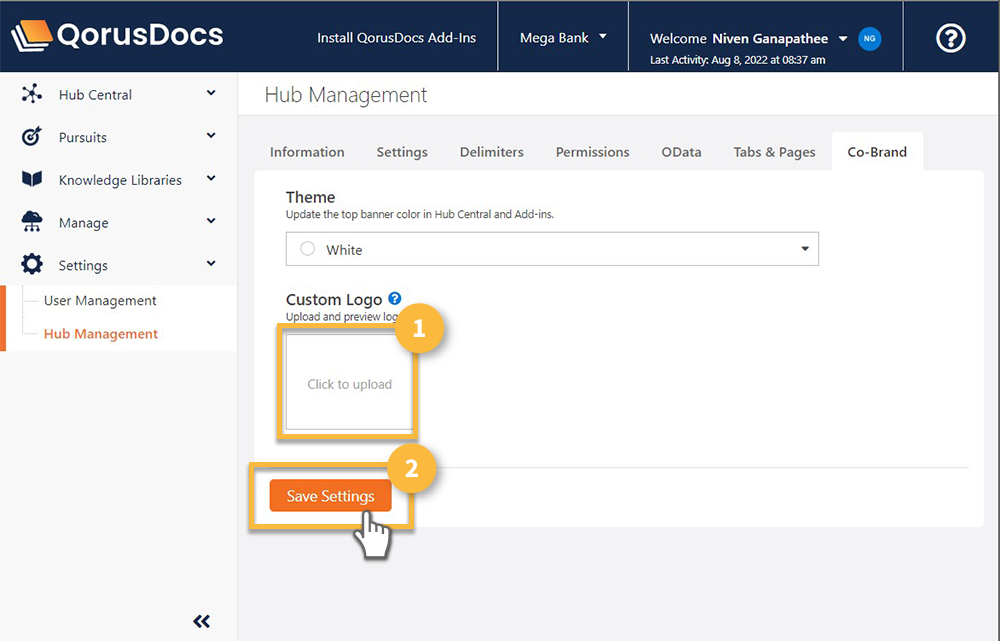Screen dimensions: 1000x641
Task: Click the Manage cloud icon
Action: [x=32, y=223]
